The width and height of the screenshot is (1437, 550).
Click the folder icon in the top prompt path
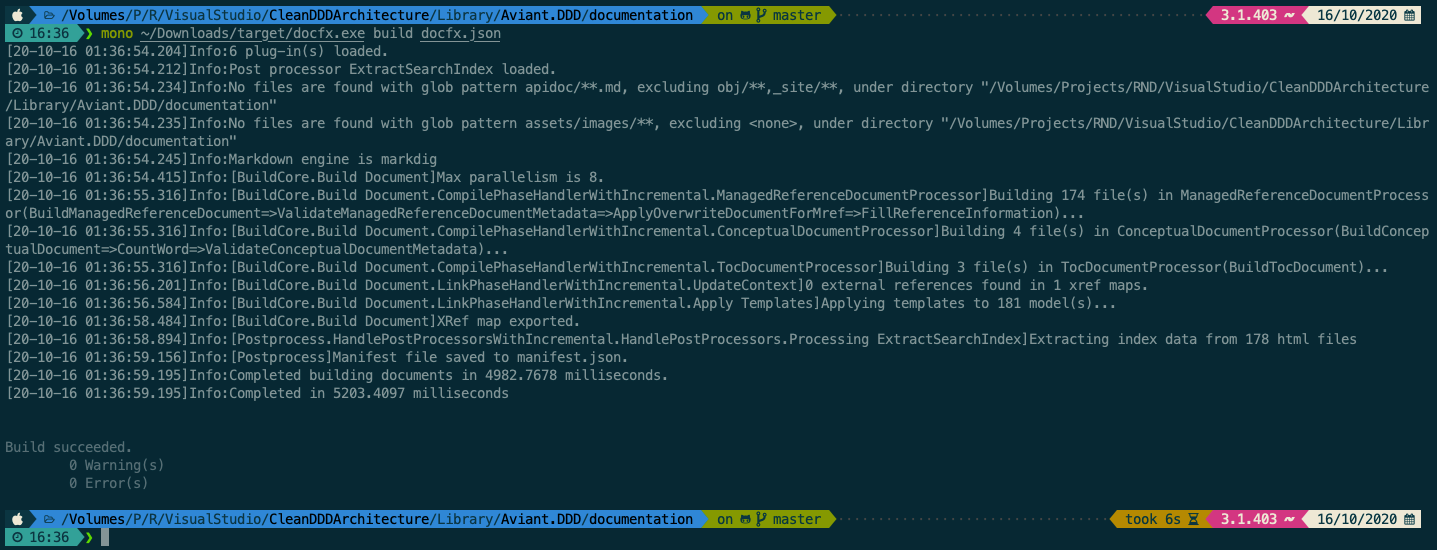pyautogui.click(x=49, y=15)
